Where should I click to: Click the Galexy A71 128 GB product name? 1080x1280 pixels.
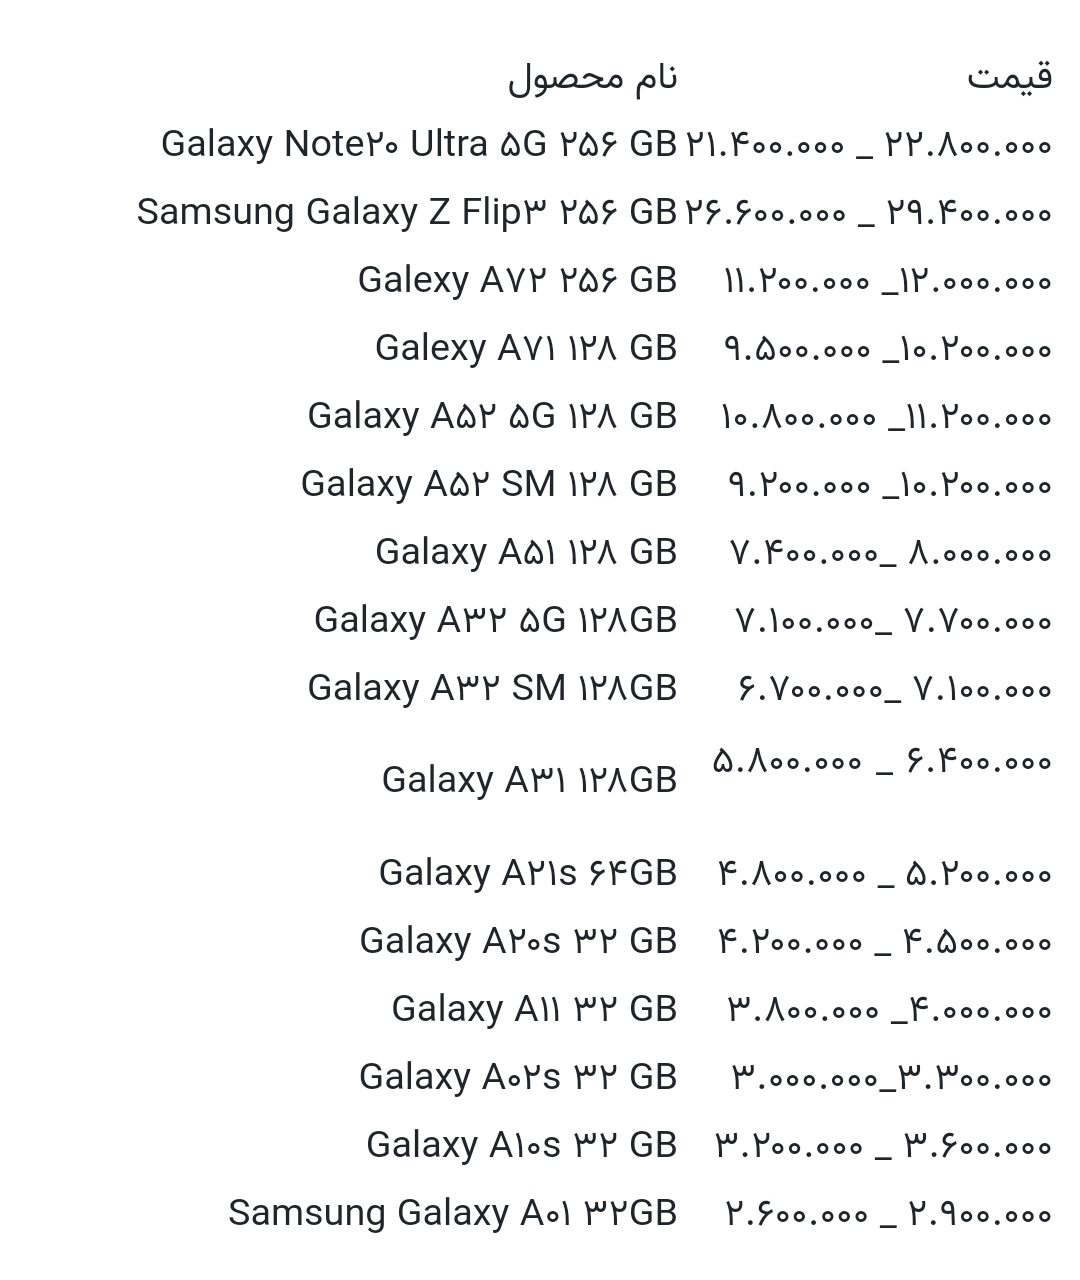pyautogui.click(x=526, y=348)
